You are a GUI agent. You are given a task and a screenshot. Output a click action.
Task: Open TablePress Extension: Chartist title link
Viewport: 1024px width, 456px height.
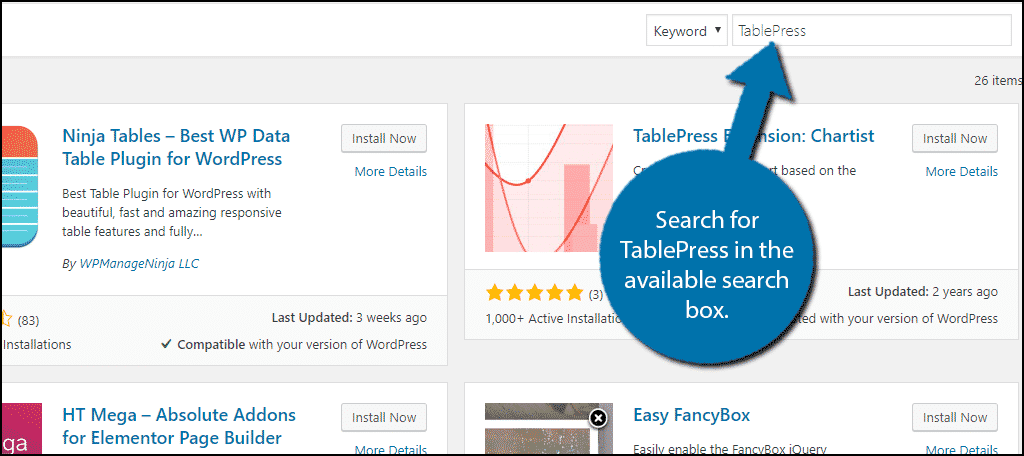(x=754, y=136)
